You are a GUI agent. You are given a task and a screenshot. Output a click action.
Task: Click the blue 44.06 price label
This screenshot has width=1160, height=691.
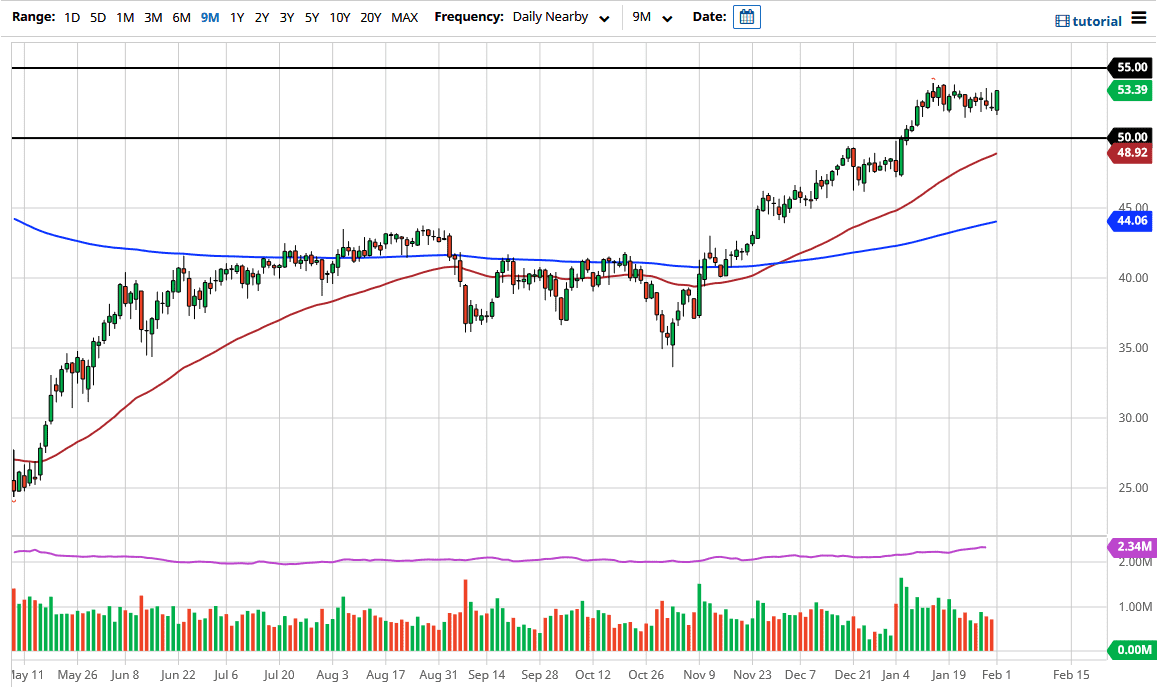[x=1132, y=221]
